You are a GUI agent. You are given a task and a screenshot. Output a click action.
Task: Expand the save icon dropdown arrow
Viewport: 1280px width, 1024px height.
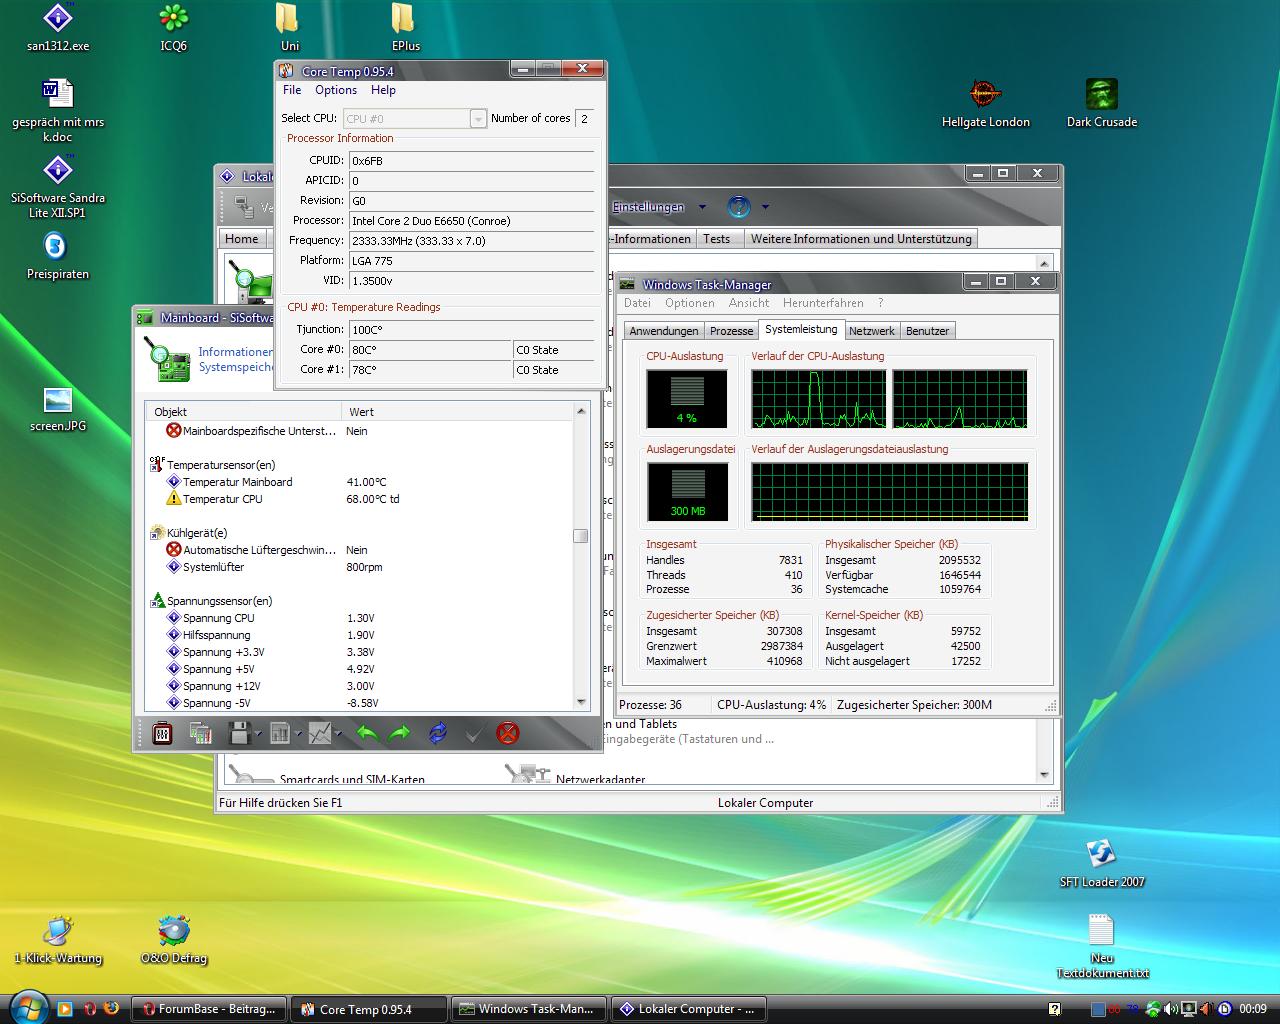pyautogui.click(x=258, y=735)
